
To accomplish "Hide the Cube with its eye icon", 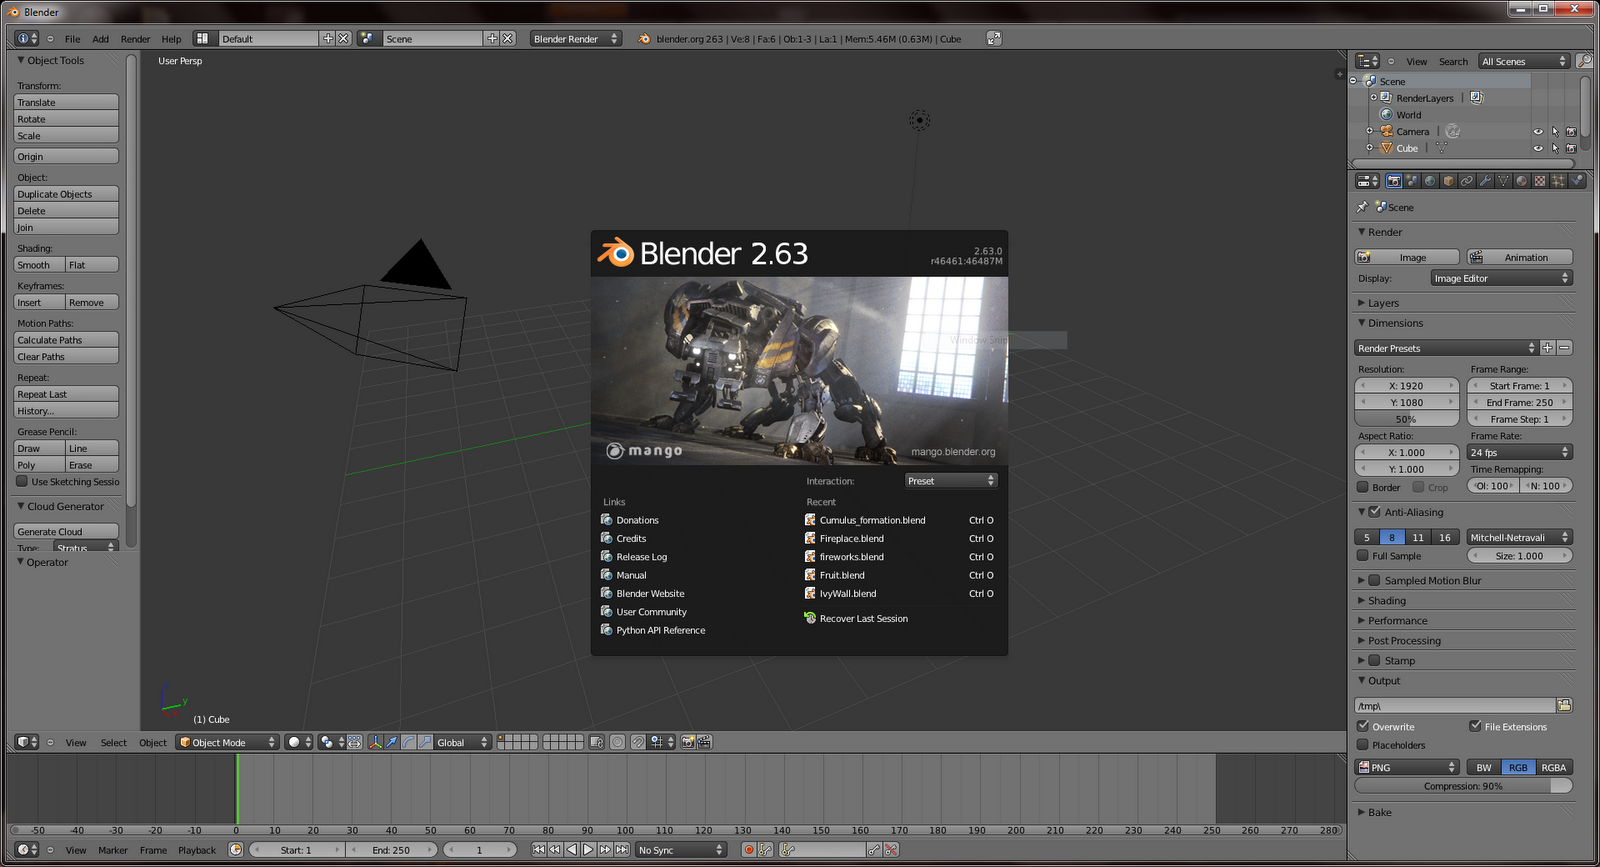I will coord(1538,148).
